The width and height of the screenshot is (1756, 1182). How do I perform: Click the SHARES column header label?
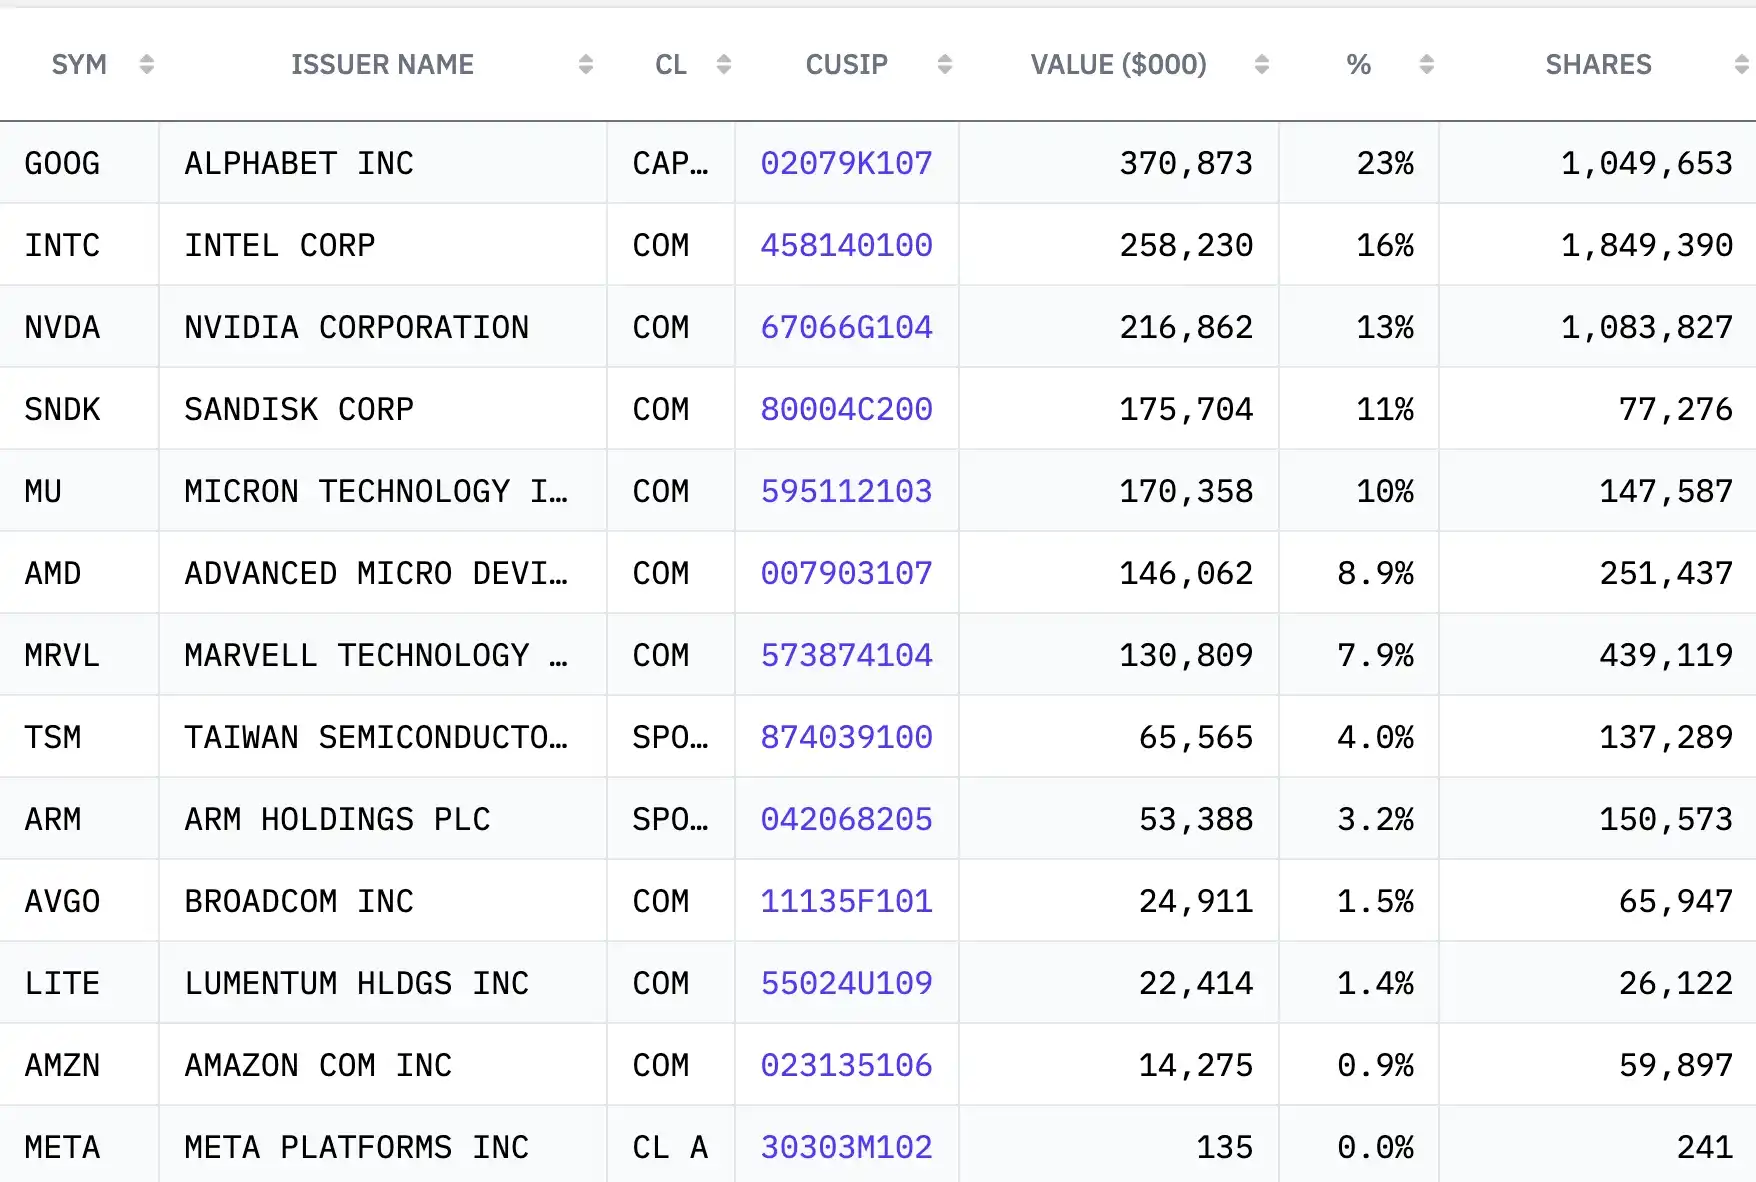tap(1598, 65)
